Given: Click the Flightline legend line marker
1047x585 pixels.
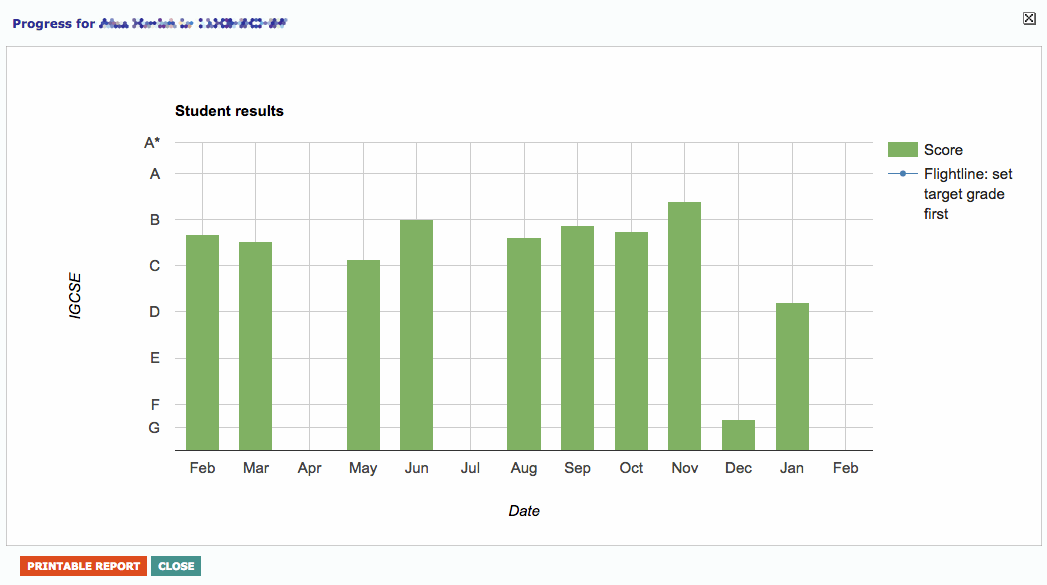Looking at the screenshot, I should tap(902, 174).
